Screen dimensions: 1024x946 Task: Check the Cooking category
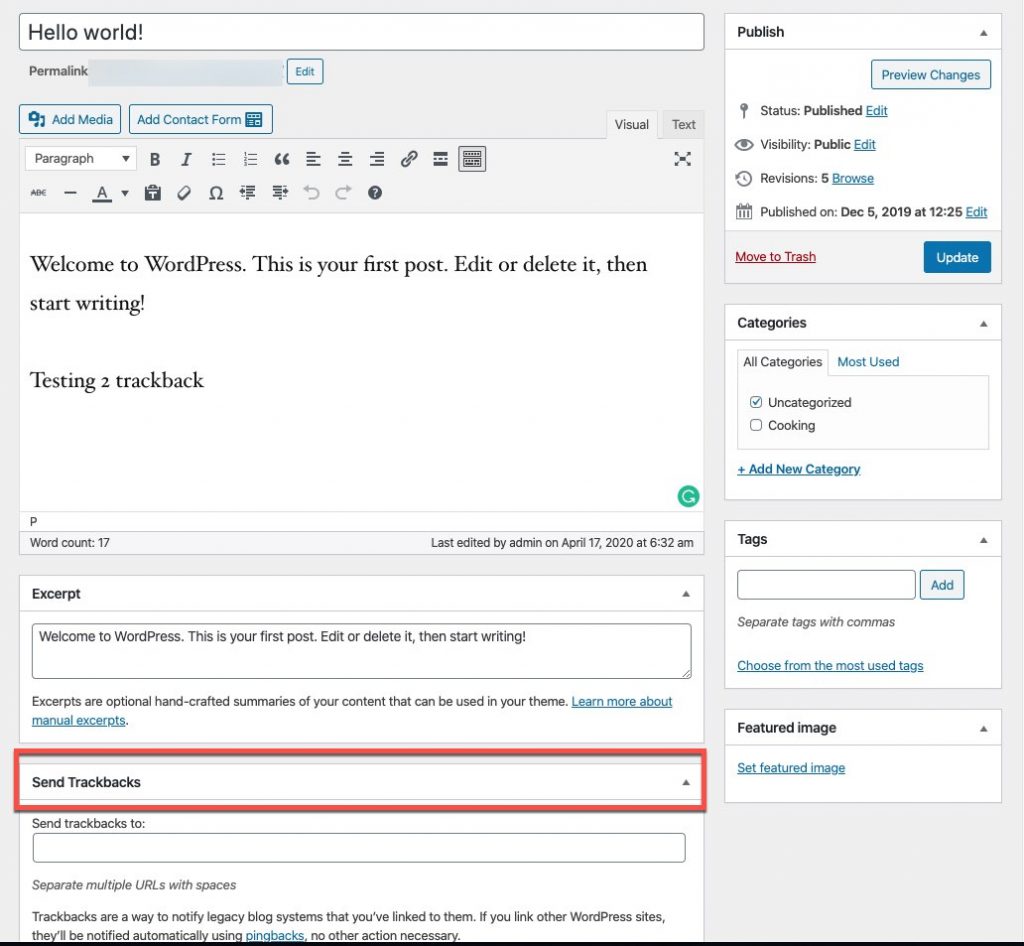(756, 425)
